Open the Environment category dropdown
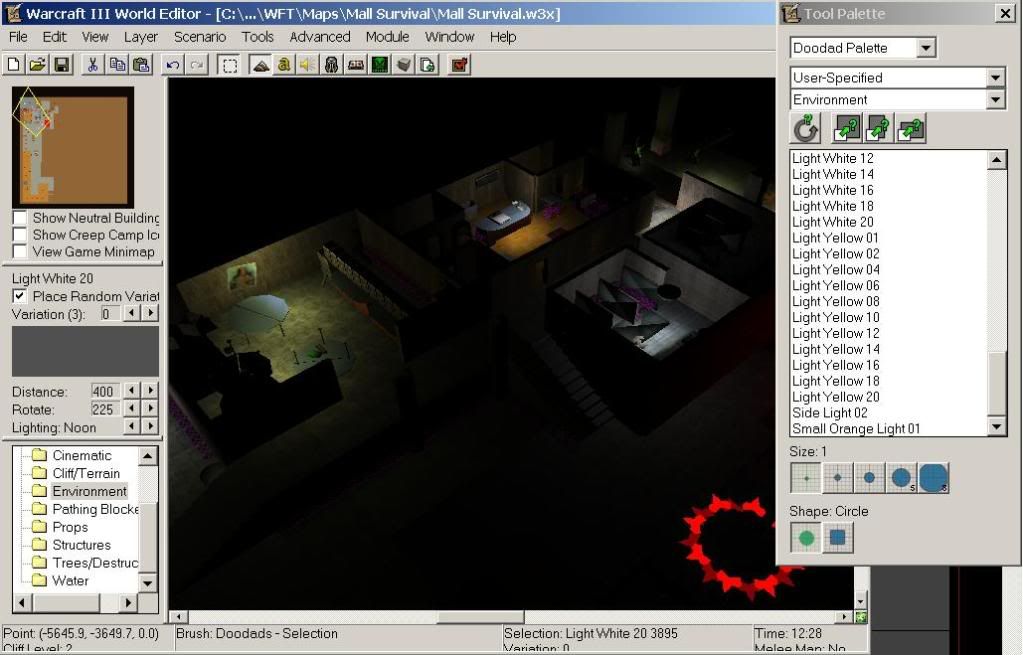This screenshot has height=655, width=1023. [995, 100]
